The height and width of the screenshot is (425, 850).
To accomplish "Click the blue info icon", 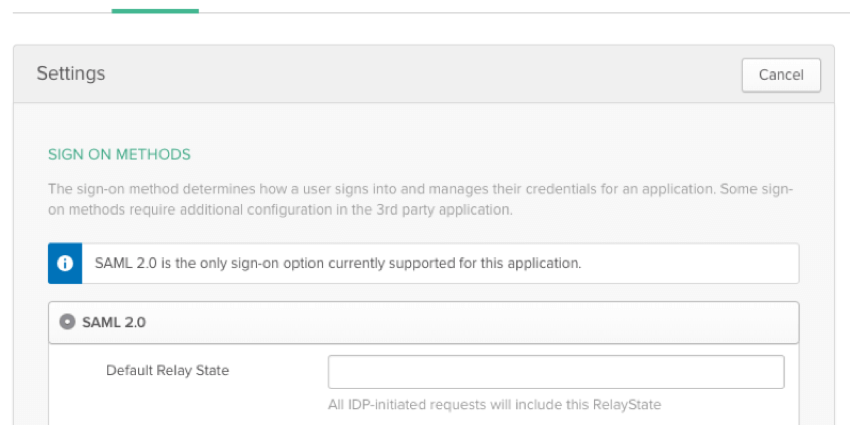I will (65, 264).
